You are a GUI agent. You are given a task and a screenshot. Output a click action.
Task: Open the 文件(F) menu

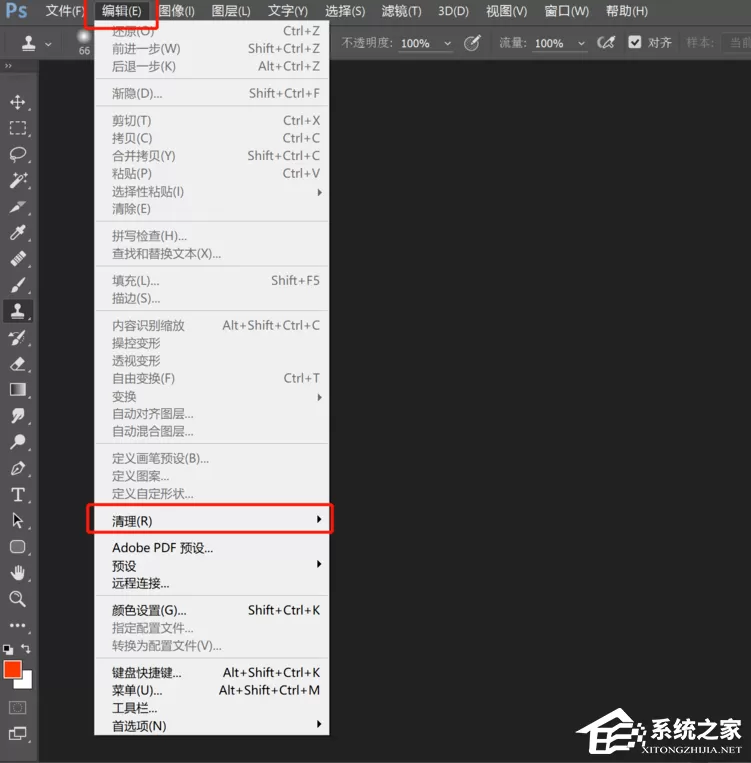pos(64,11)
